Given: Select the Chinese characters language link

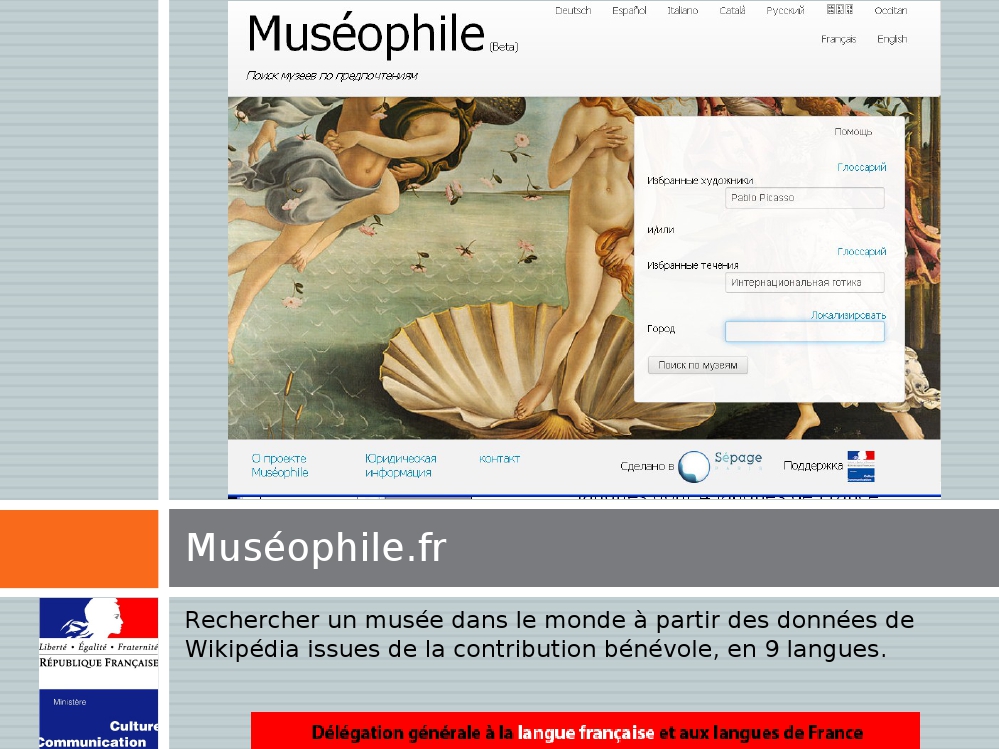Looking at the screenshot, I should pyautogui.click(x=839, y=10).
